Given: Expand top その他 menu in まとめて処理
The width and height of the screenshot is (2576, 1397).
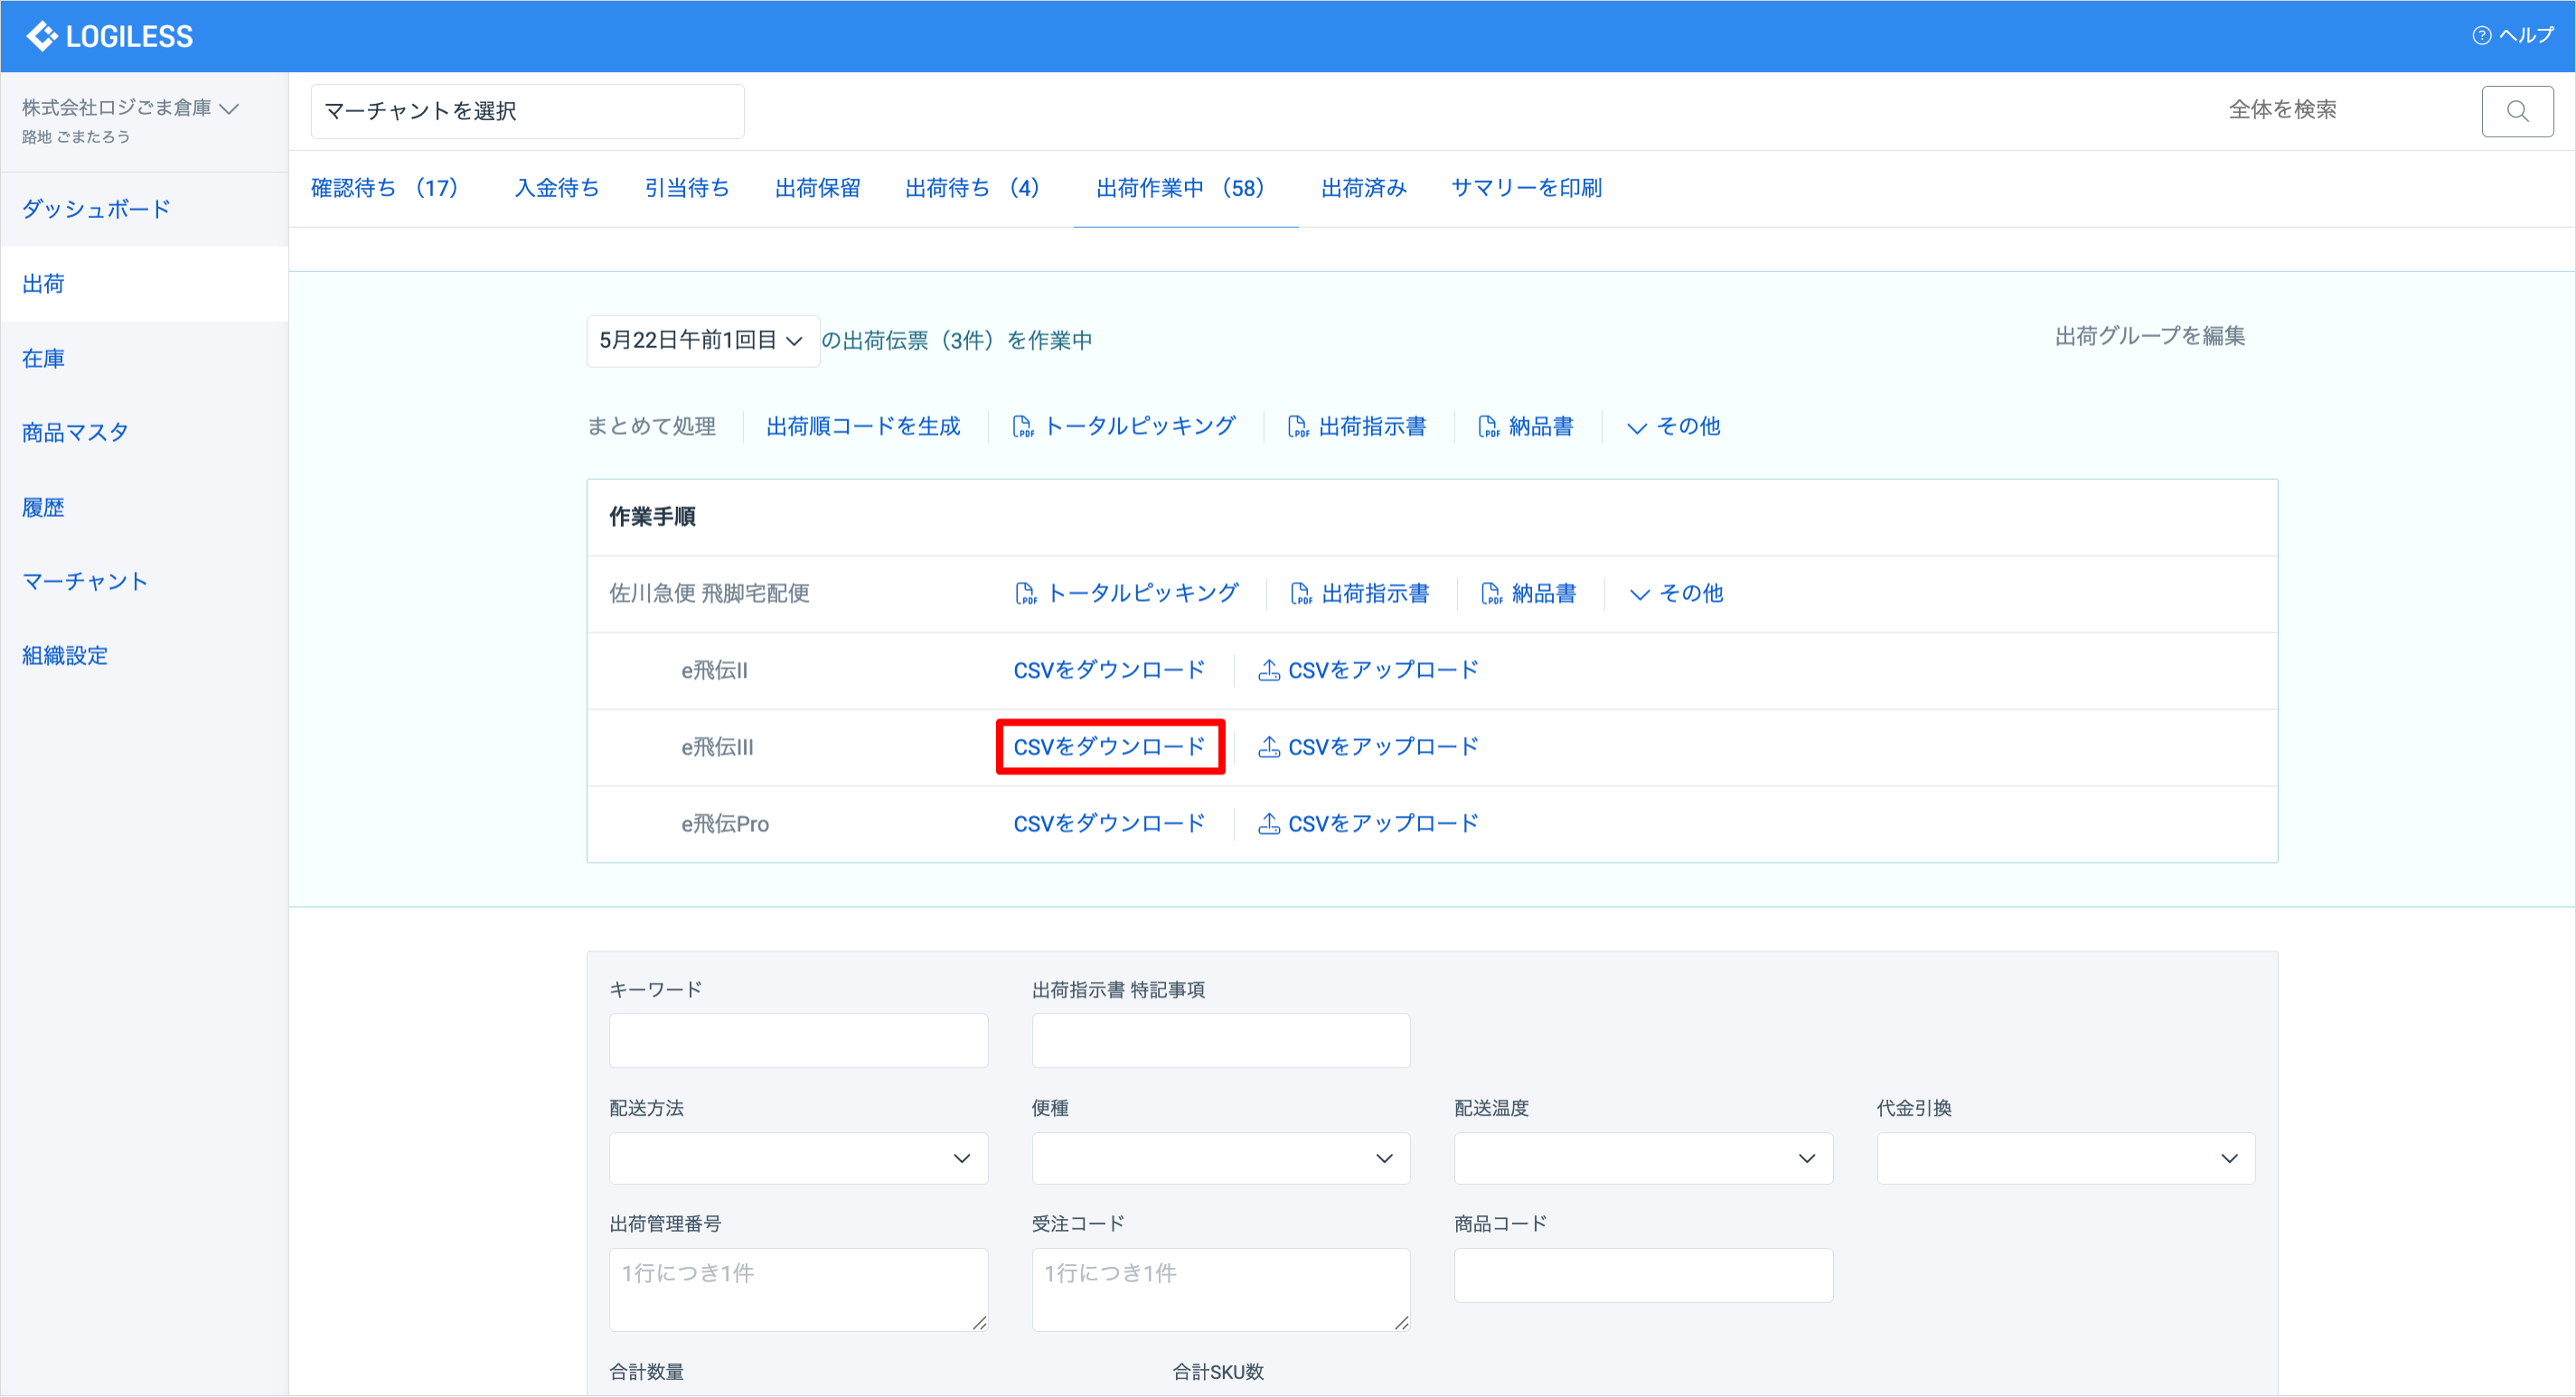Looking at the screenshot, I should tap(1673, 426).
